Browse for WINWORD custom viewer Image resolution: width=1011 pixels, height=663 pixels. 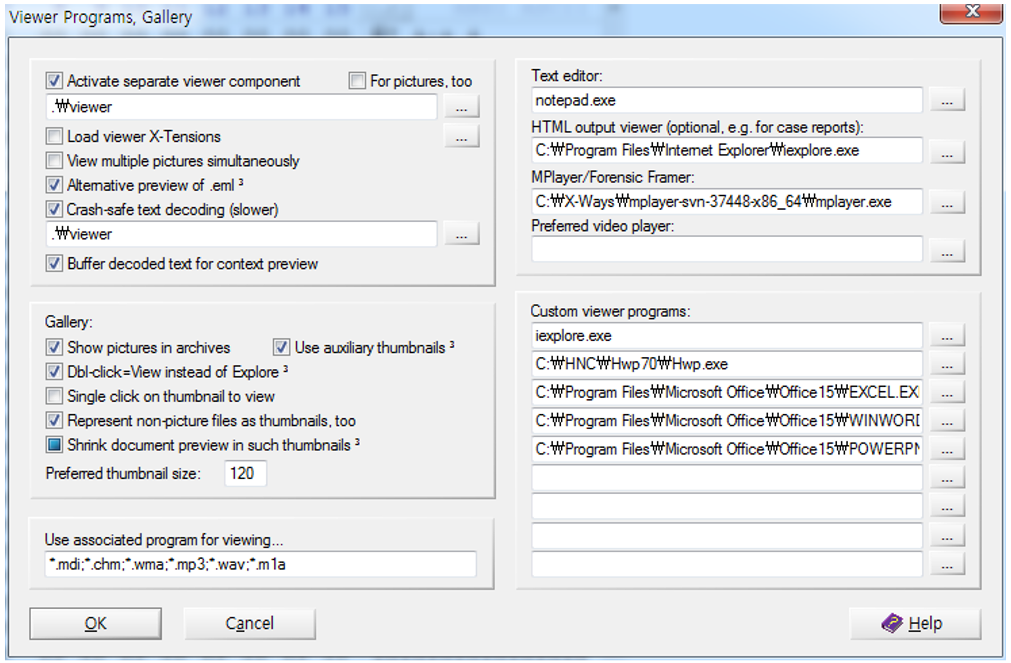[947, 421]
